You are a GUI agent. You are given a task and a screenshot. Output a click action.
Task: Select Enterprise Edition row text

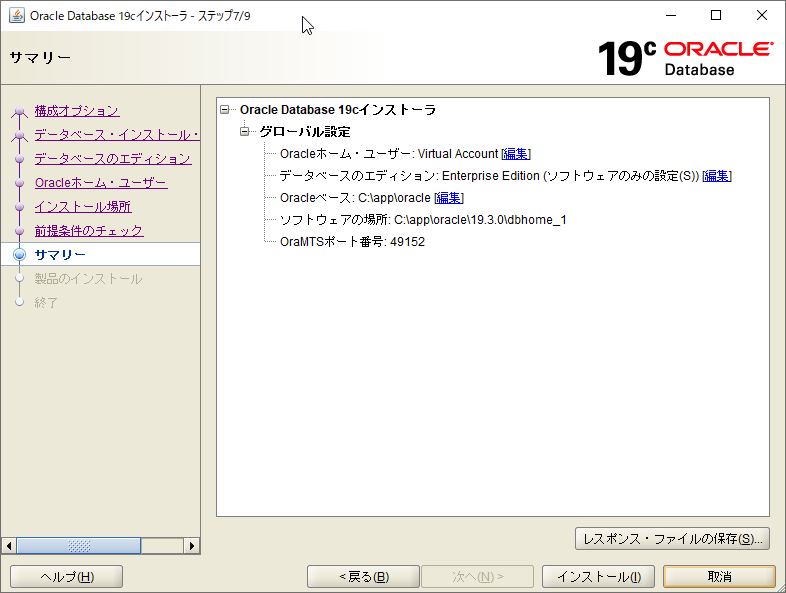tap(489, 176)
